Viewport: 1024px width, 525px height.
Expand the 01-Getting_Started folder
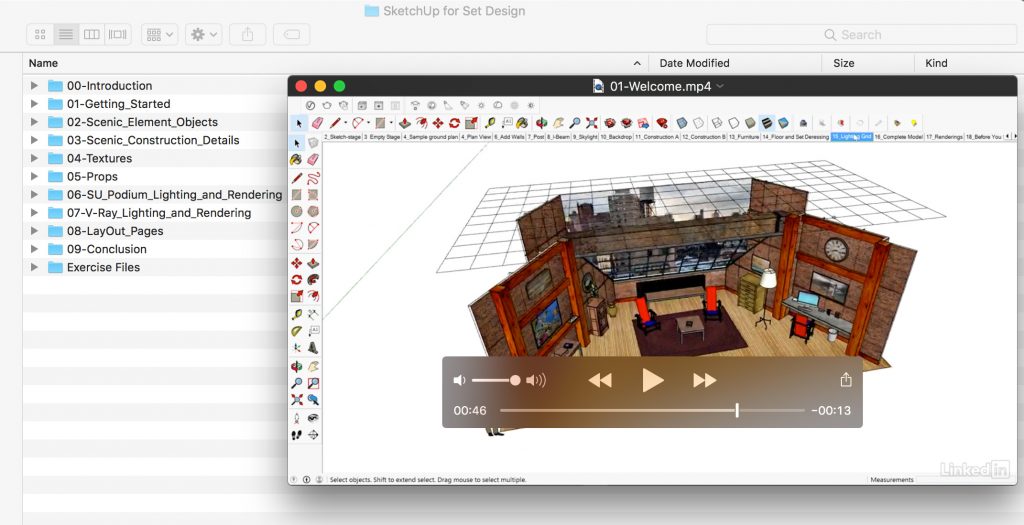(x=34, y=104)
